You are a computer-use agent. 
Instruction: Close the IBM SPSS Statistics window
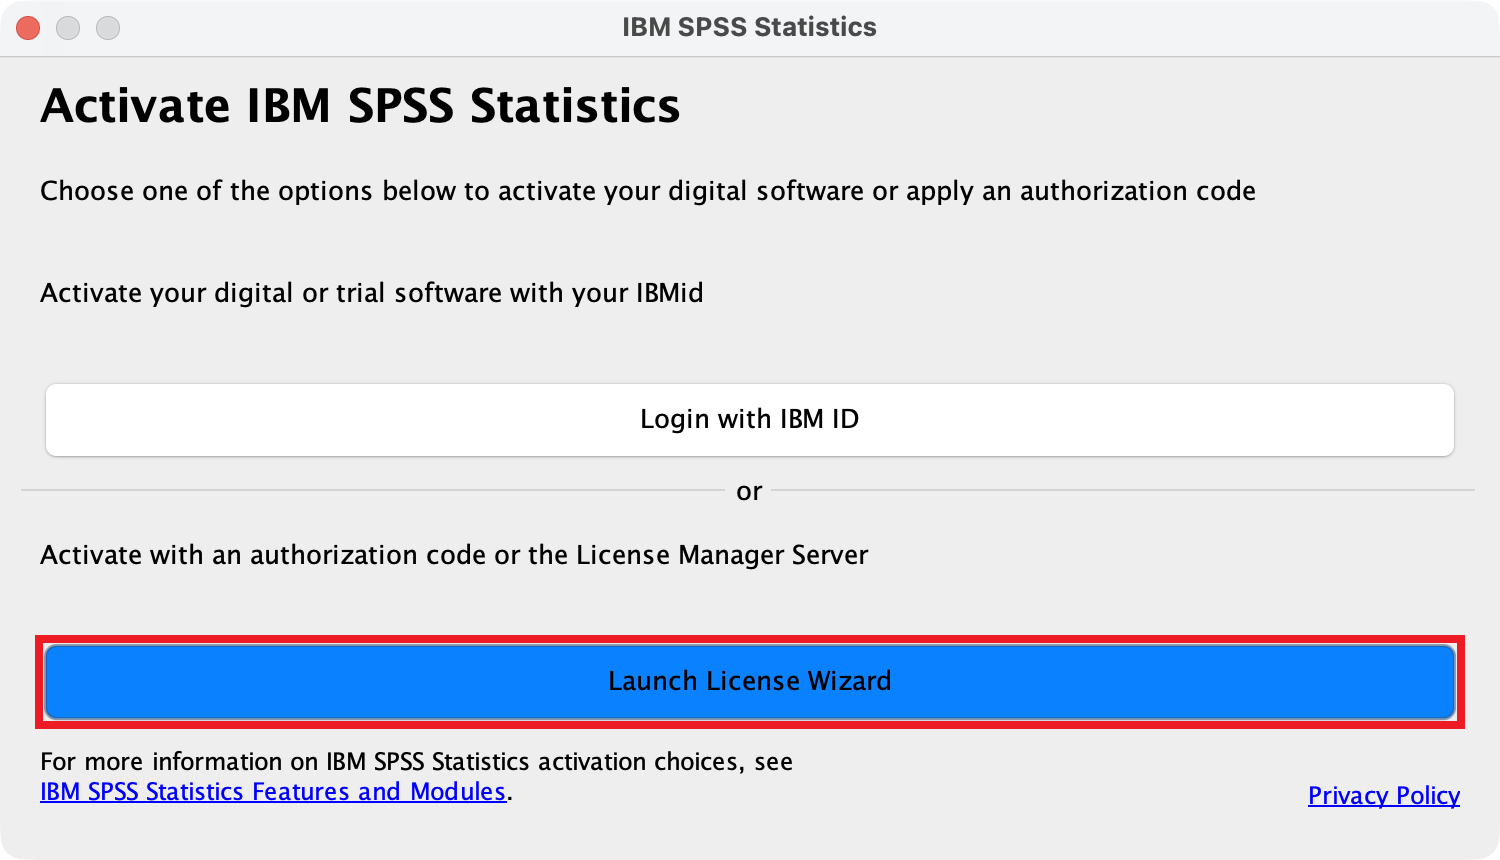tap(28, 28)
